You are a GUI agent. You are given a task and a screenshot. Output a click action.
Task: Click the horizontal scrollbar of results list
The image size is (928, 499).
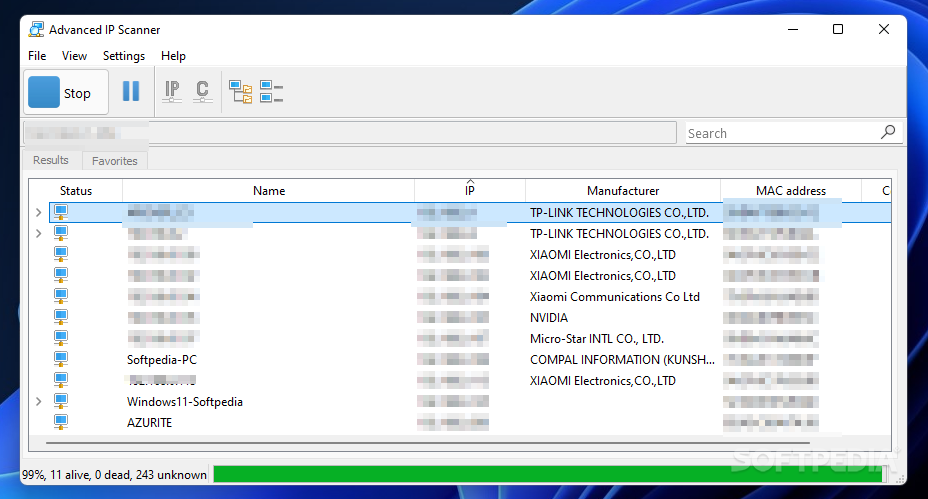point(427,442)
